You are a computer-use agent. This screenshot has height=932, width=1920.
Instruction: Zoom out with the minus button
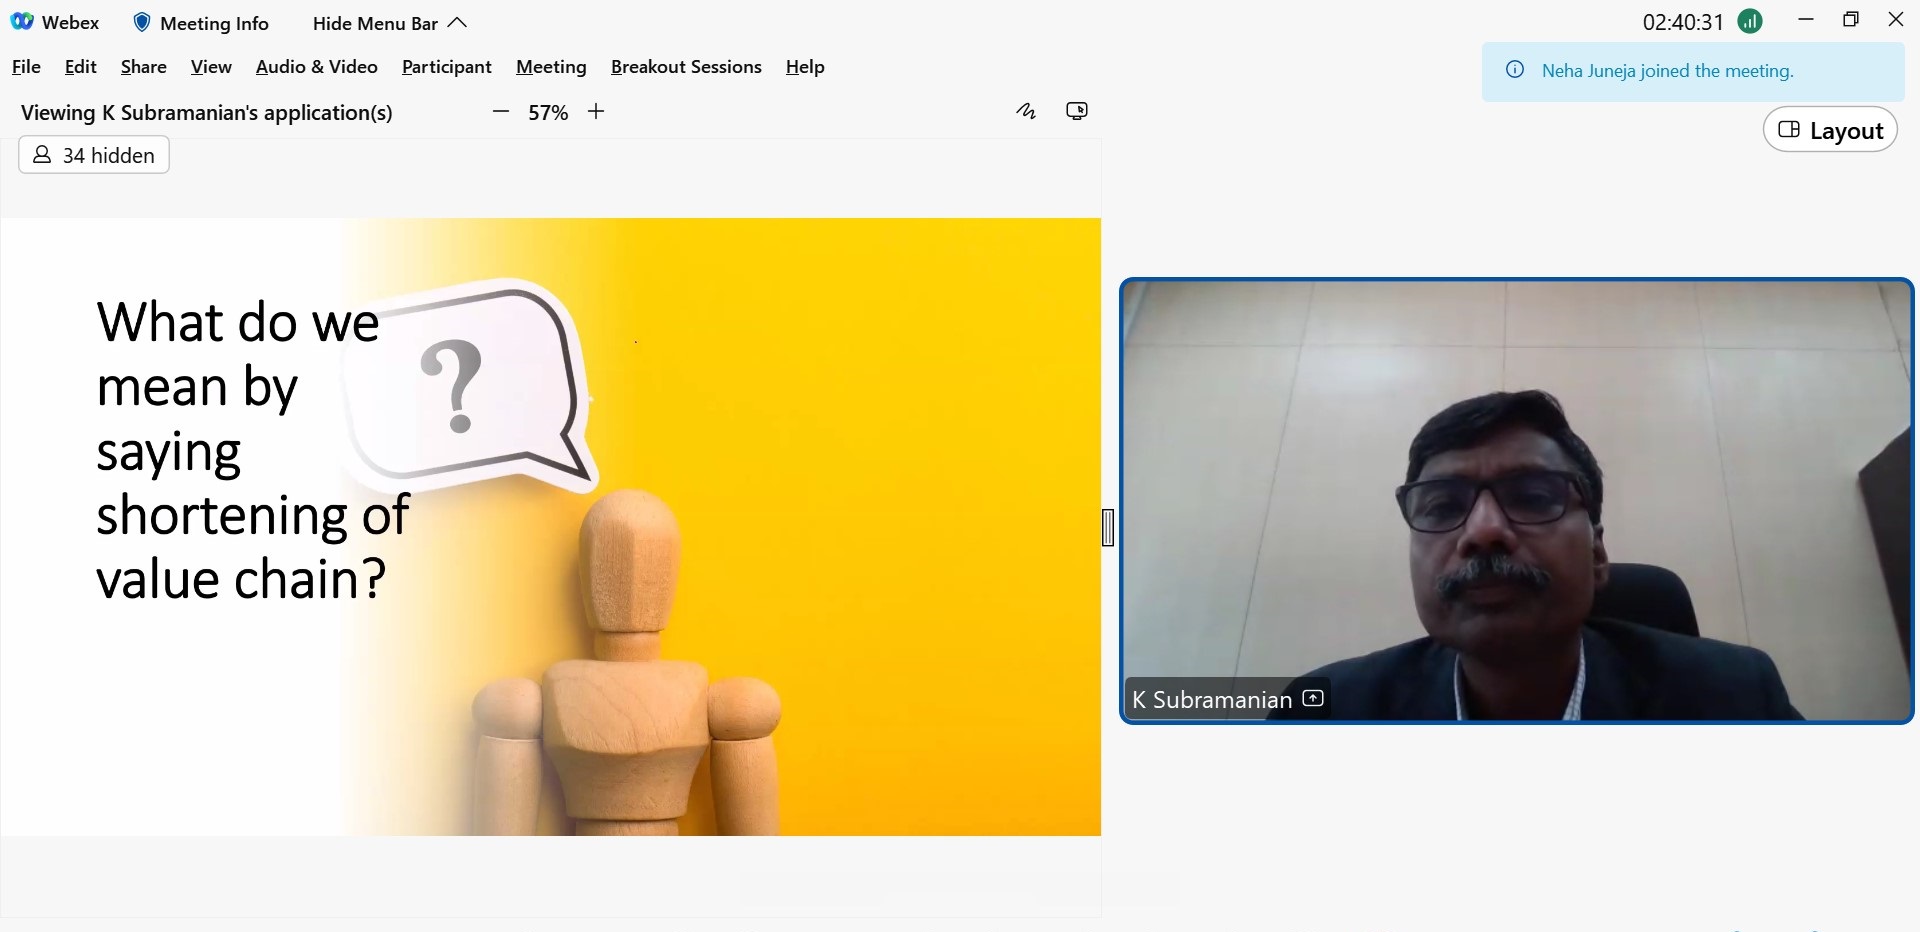501,112
